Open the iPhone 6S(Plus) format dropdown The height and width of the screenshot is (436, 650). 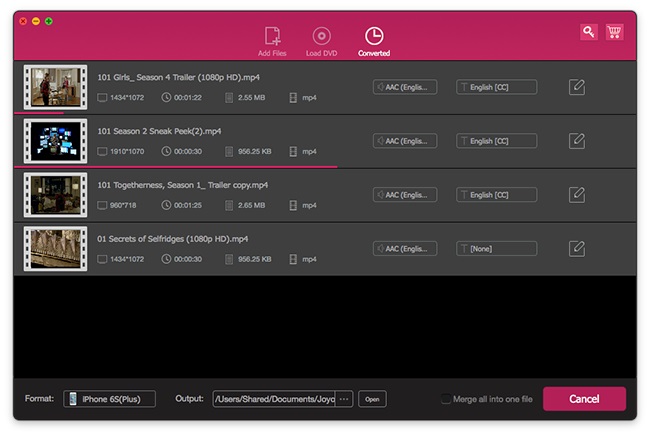(110, 399)
